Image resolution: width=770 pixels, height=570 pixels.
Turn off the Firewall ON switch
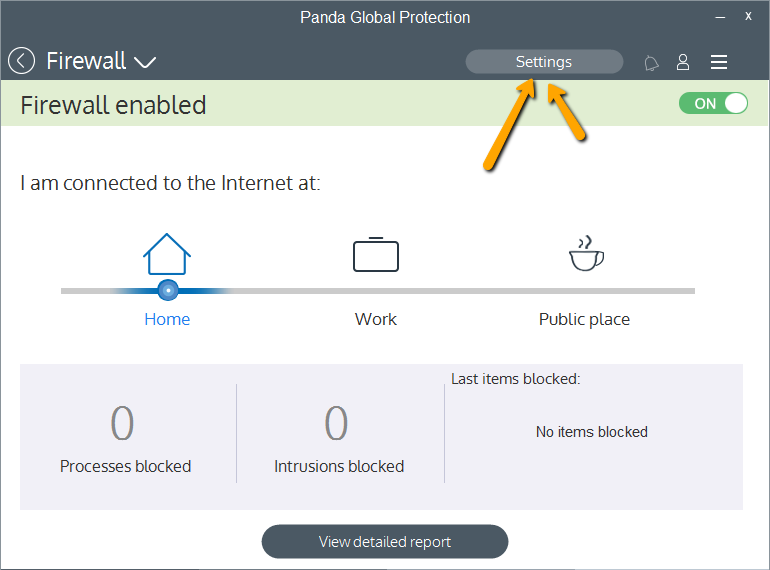[x=713, y=104]
